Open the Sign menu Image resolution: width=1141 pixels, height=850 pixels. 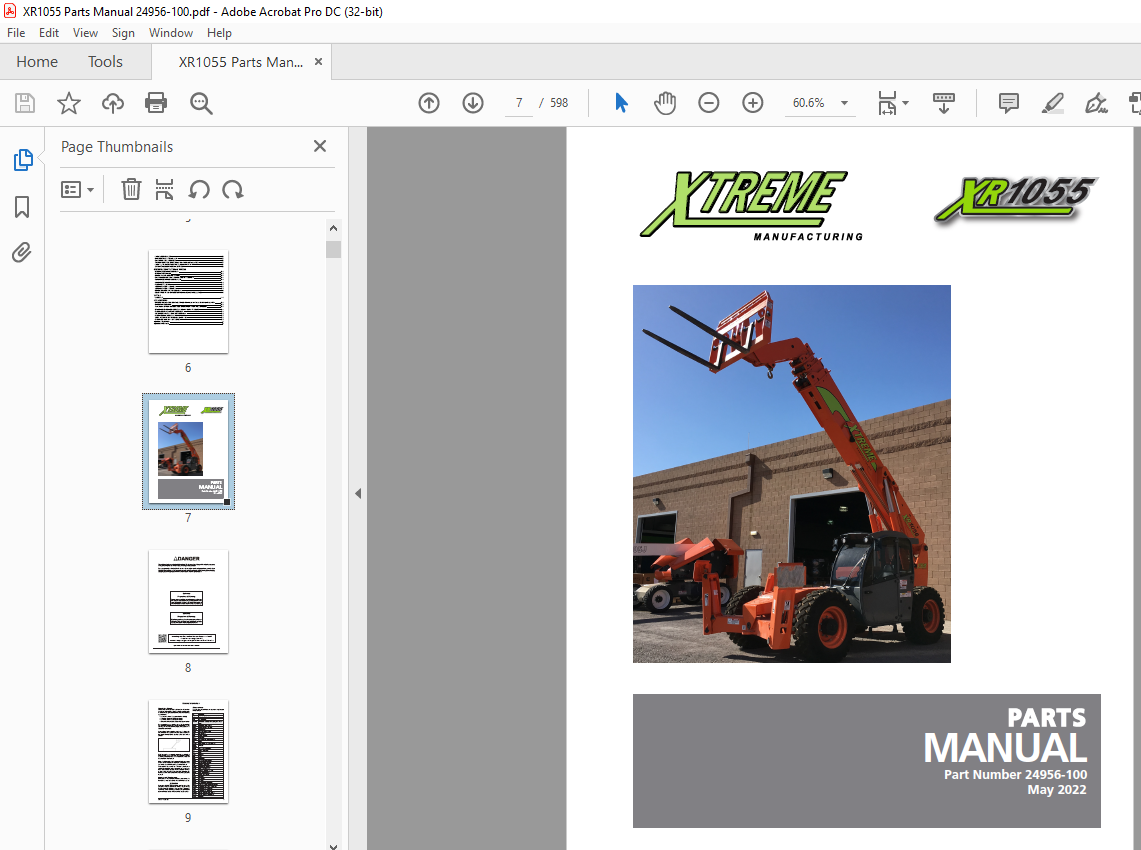coord(123,33)
